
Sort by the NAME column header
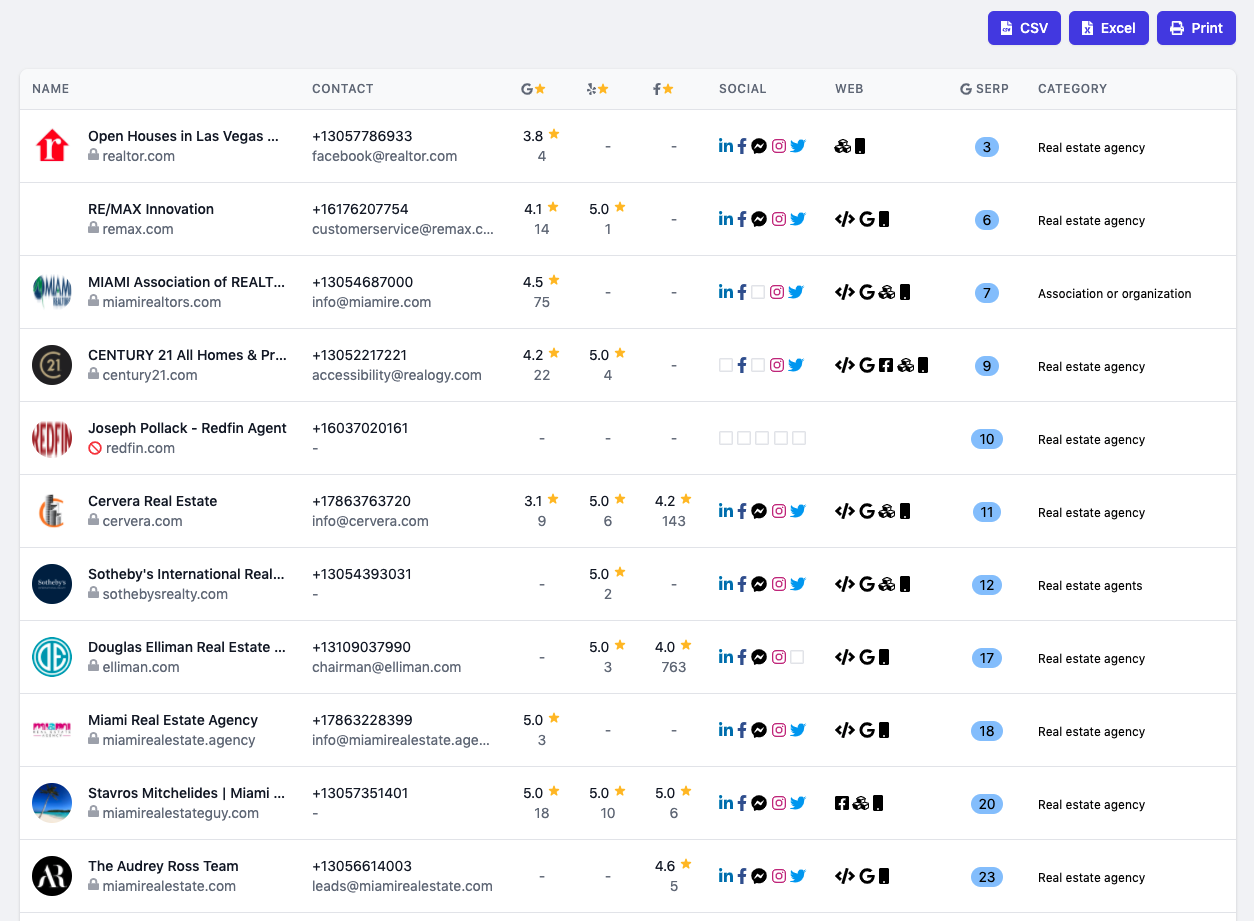coord(51,89)
